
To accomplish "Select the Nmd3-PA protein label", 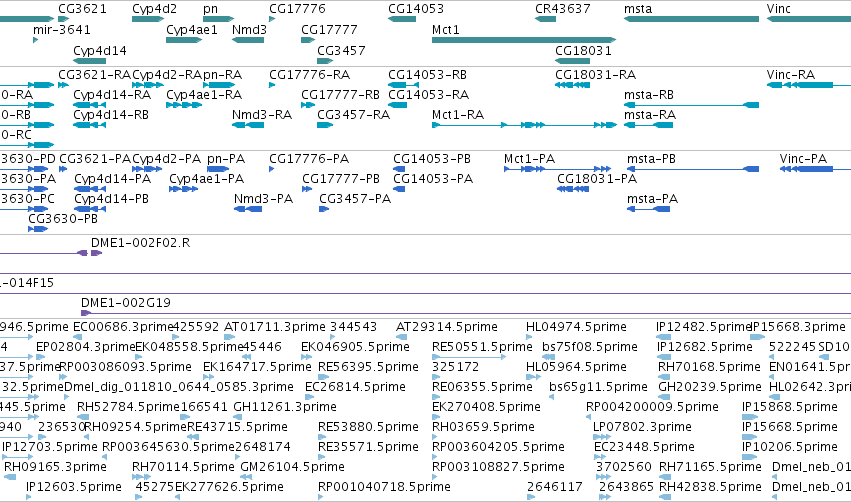I will (263, 199).
